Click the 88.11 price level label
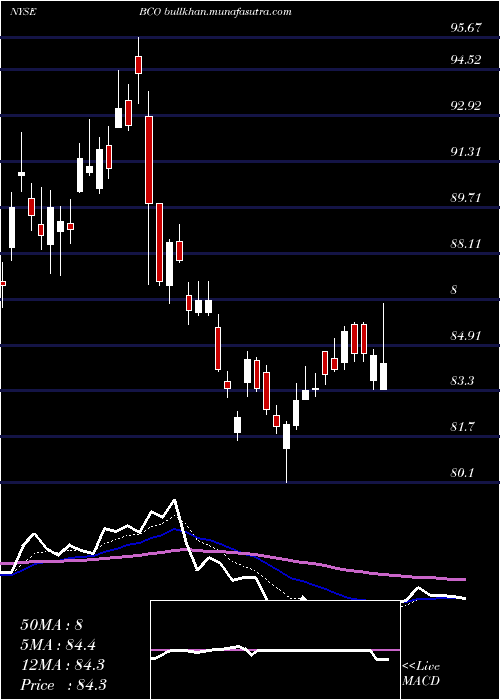The height and width of the screenshot is (700, 500). coord(465,244)
